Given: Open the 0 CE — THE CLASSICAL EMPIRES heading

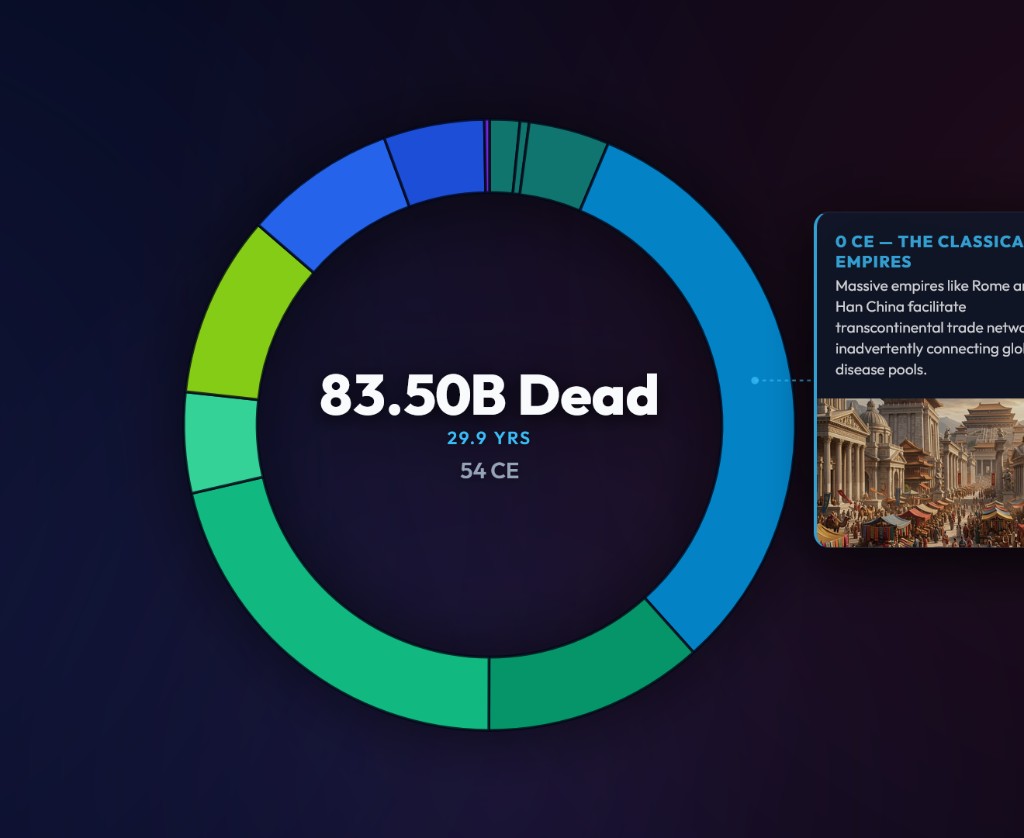Looking at the screenshot, I should coord(930,252).
